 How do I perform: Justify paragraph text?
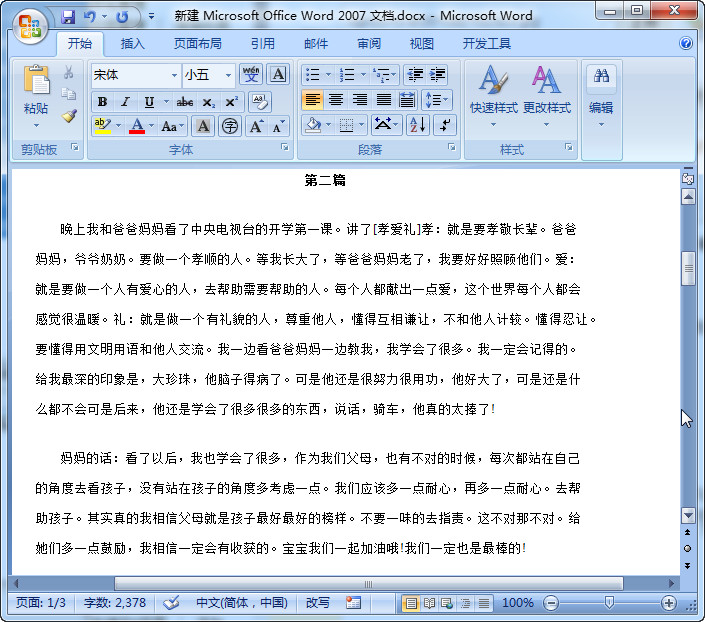(x=384, y=100)
